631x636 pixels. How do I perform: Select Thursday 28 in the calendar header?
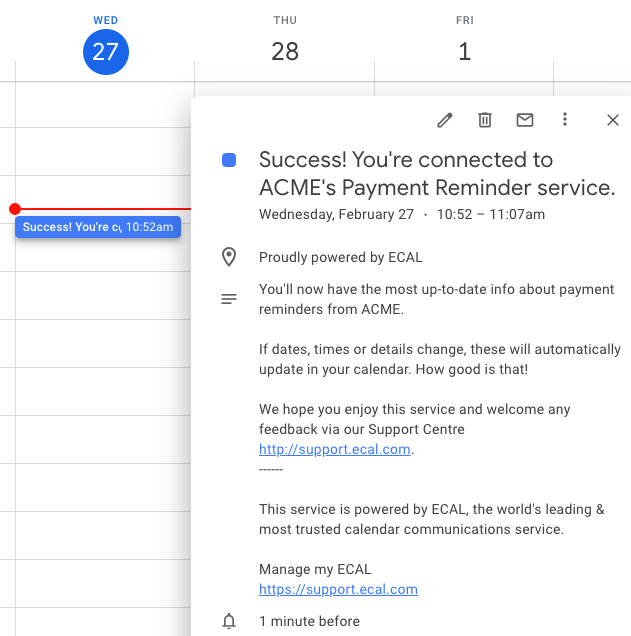tap(285, 52)
